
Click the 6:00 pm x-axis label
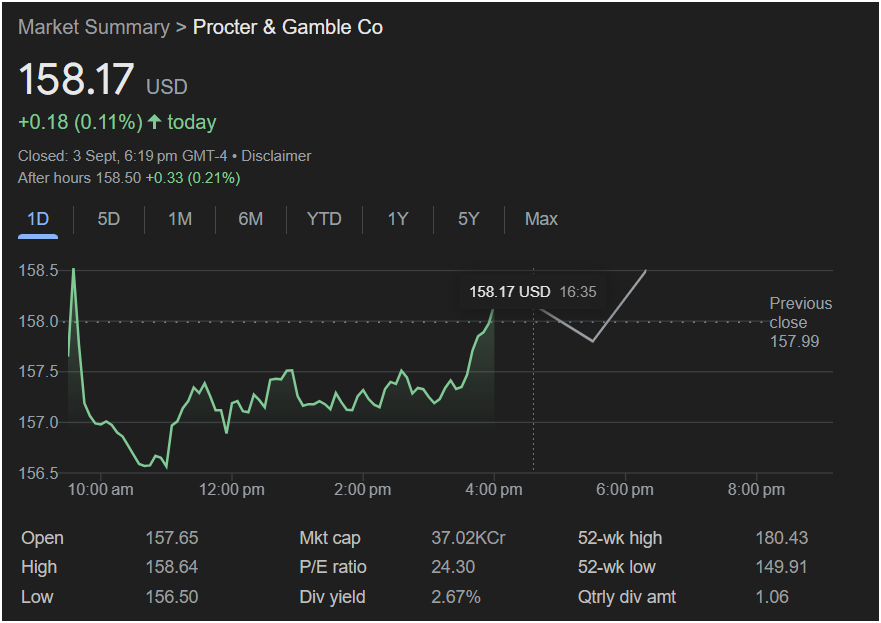pyautogui.click(x=625, y=489)
